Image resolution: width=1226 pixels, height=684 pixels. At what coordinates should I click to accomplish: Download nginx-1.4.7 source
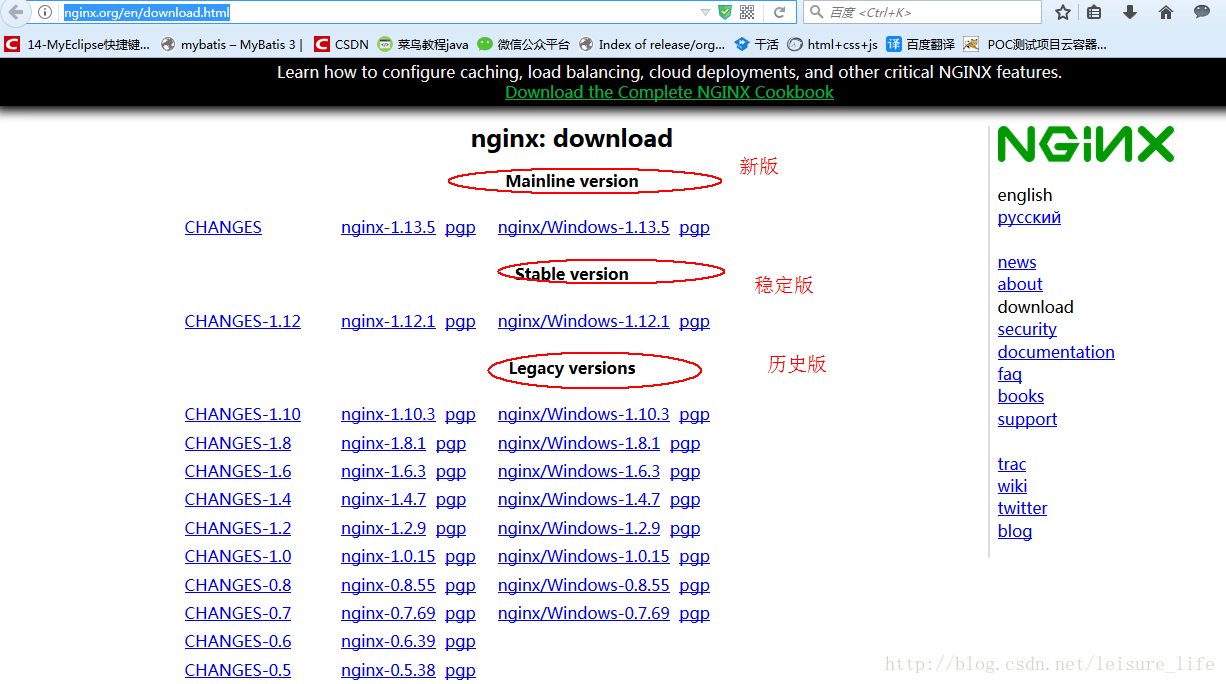383,499
